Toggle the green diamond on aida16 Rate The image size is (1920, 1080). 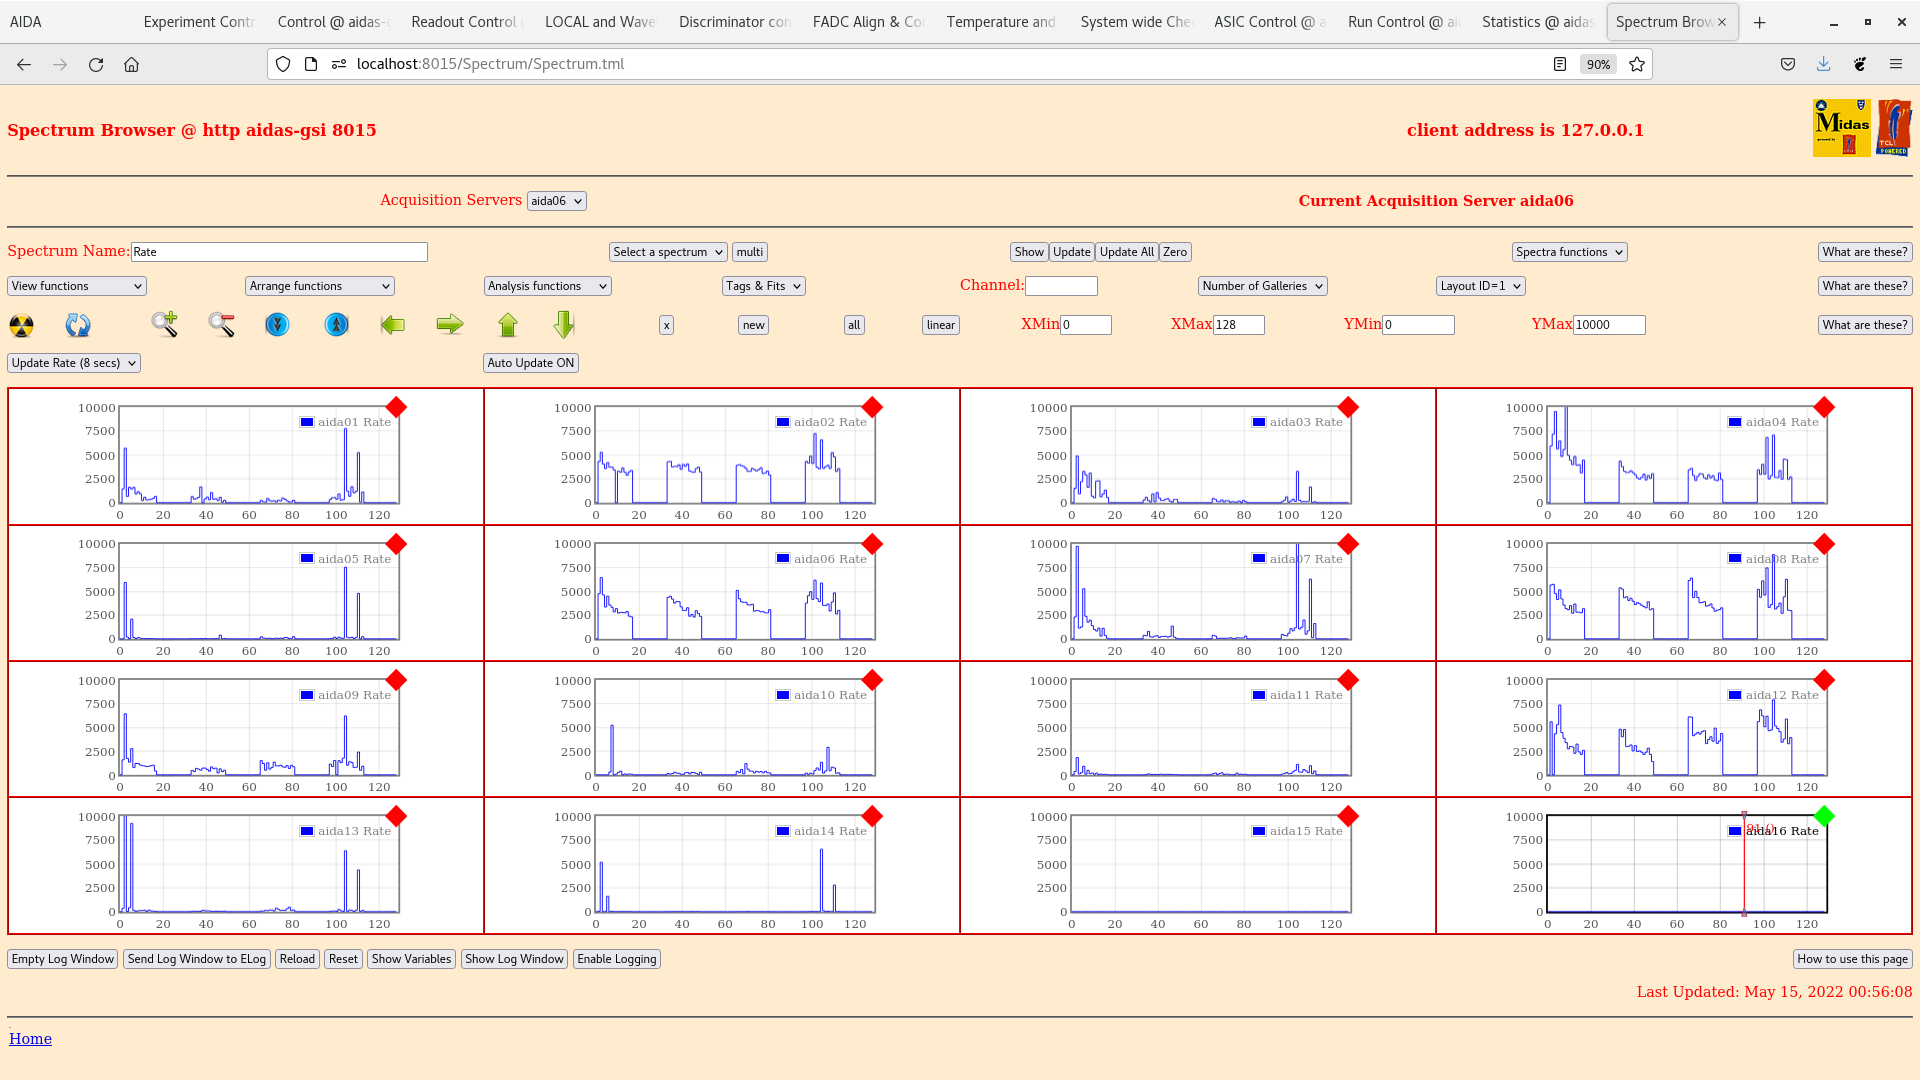point(1824,816)
